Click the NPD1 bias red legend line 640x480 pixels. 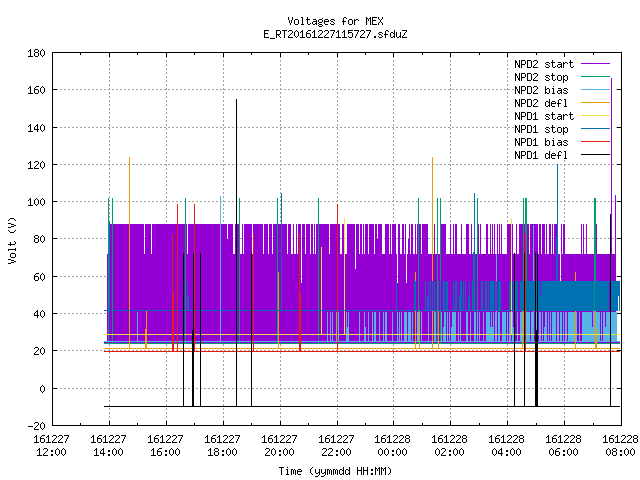point(595,142)
